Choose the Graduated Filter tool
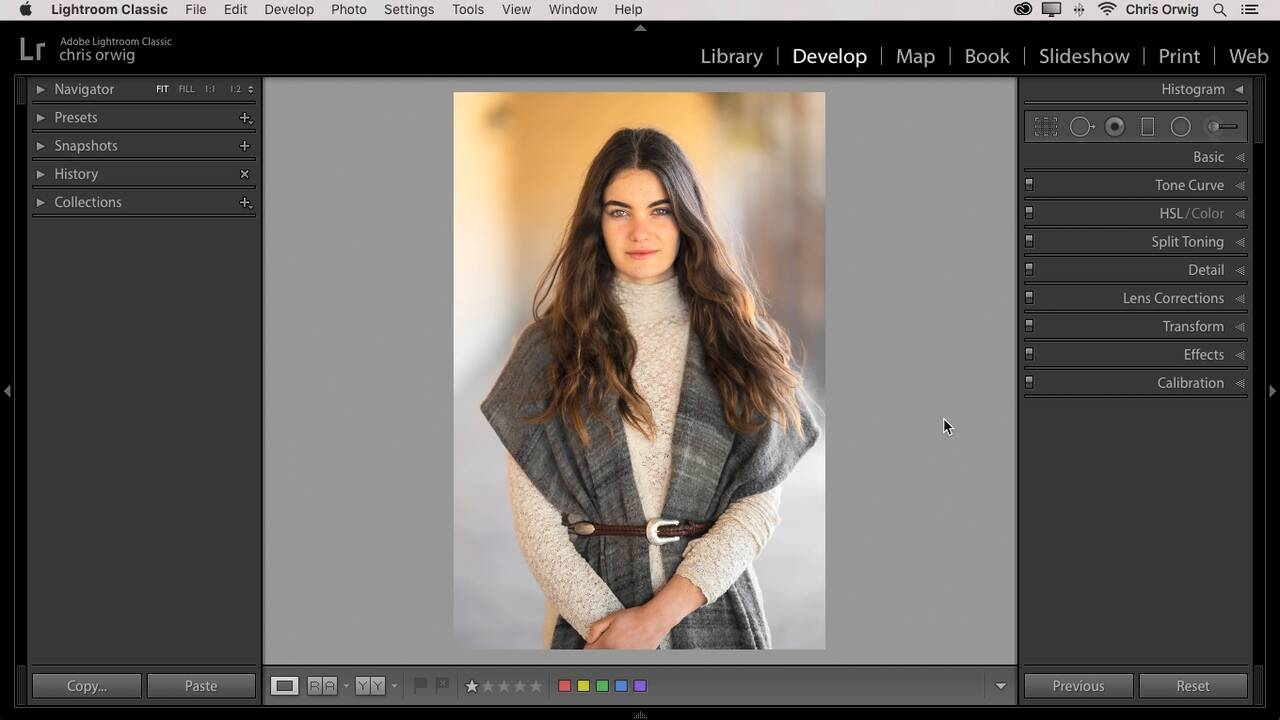The width and height of the screenshot is (1280, 720). coord(1148,127)
